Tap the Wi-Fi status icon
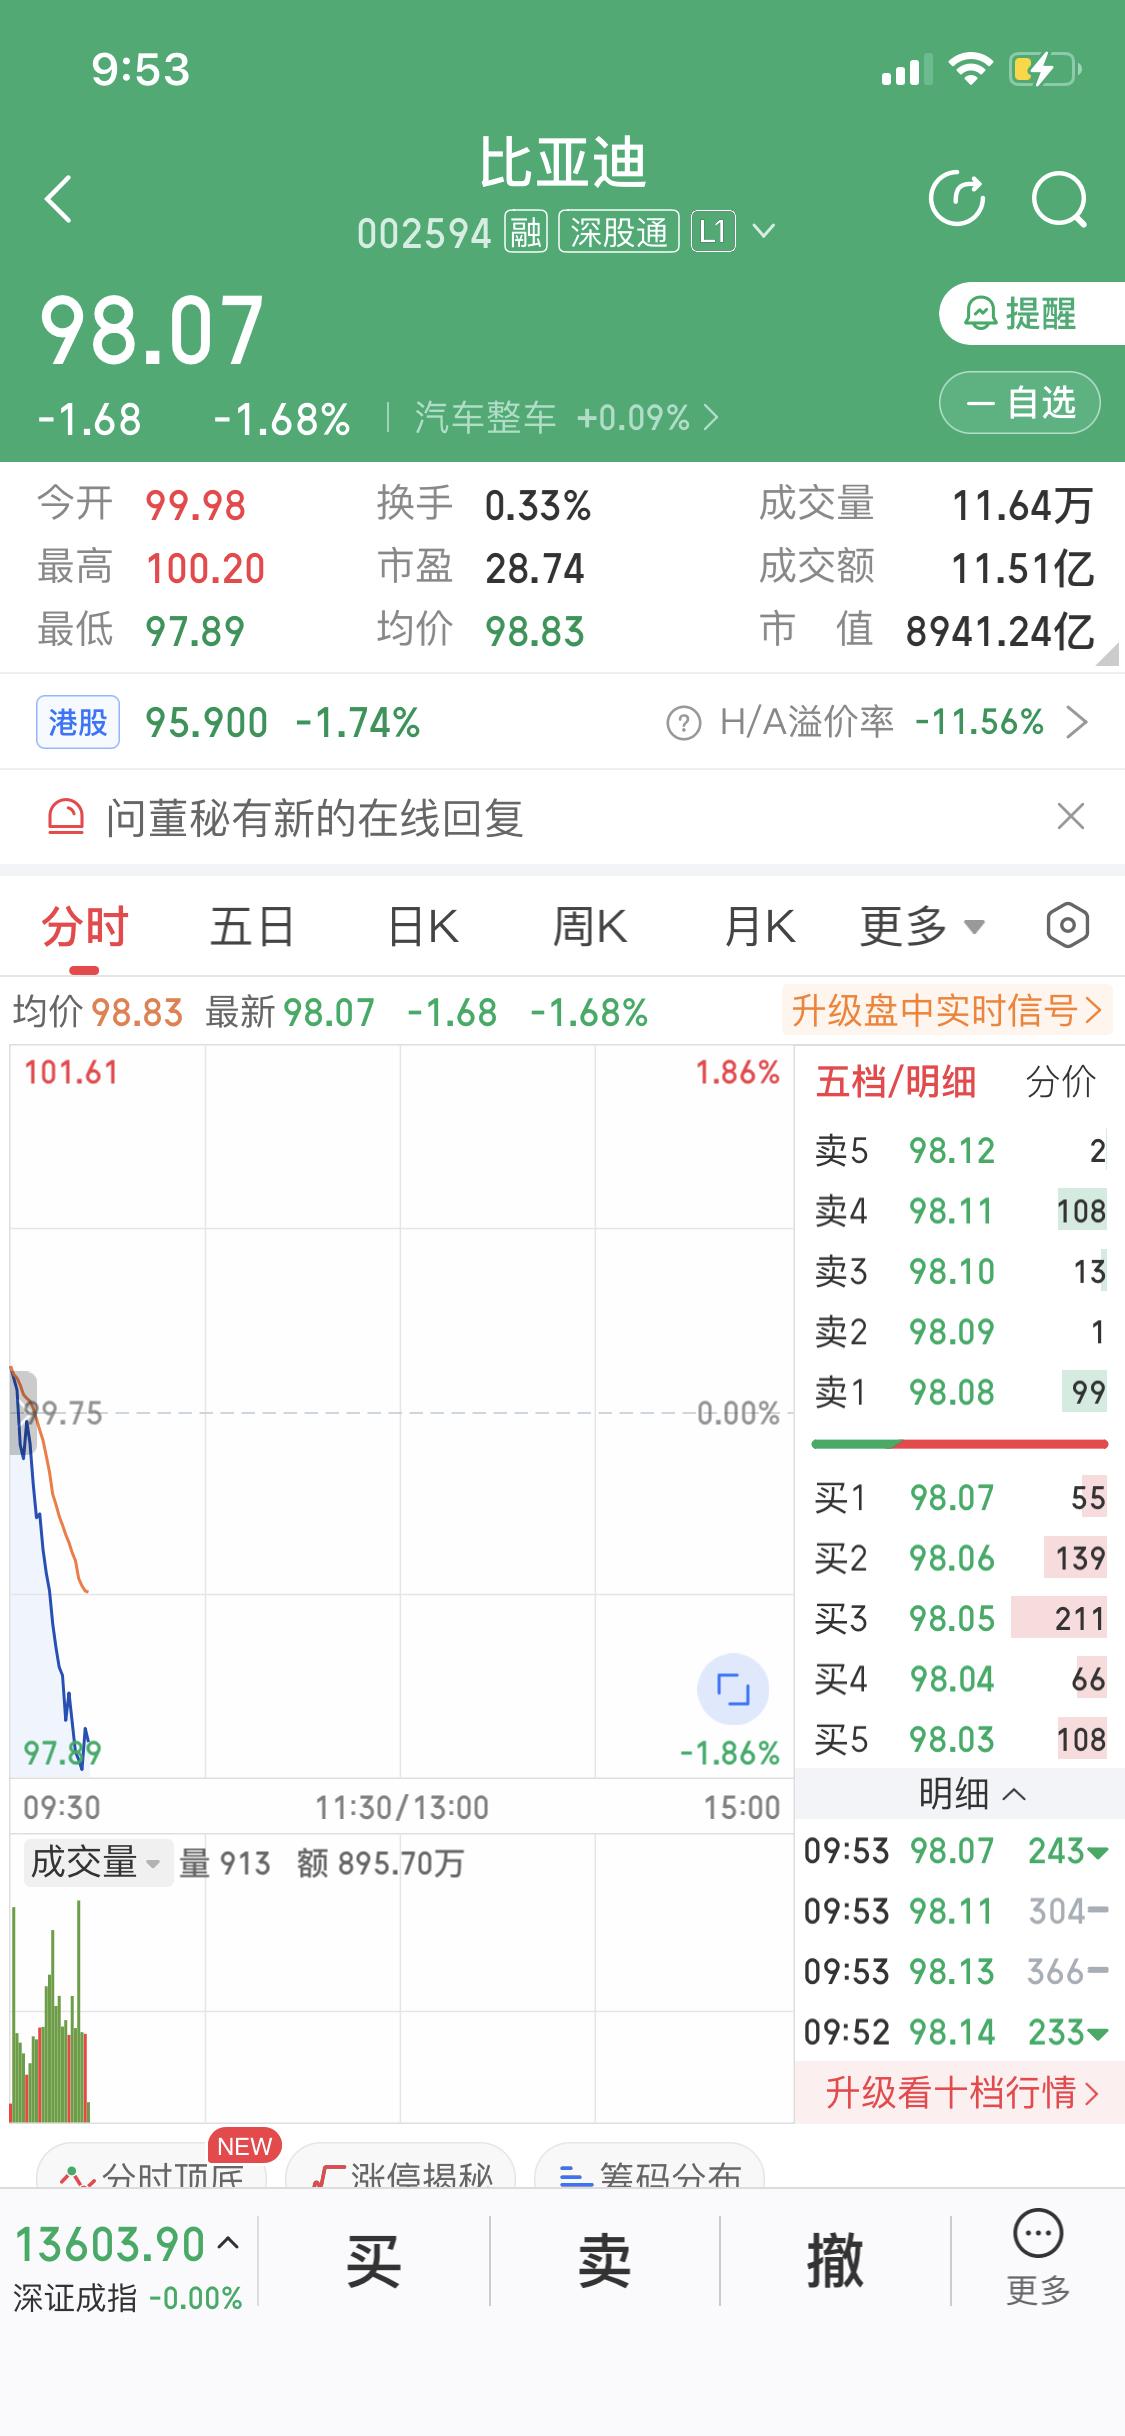 coord(969,69)
